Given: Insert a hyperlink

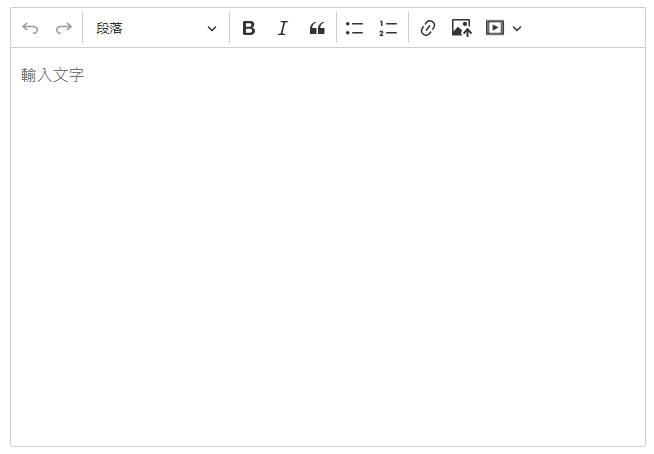Looking at the screenshot, I should click(x=428, y=28).
